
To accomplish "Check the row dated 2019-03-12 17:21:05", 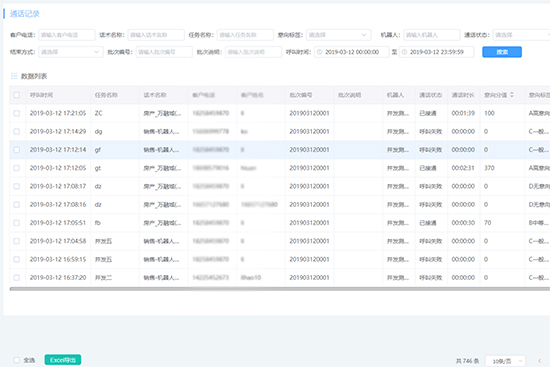I will (16, 113).
